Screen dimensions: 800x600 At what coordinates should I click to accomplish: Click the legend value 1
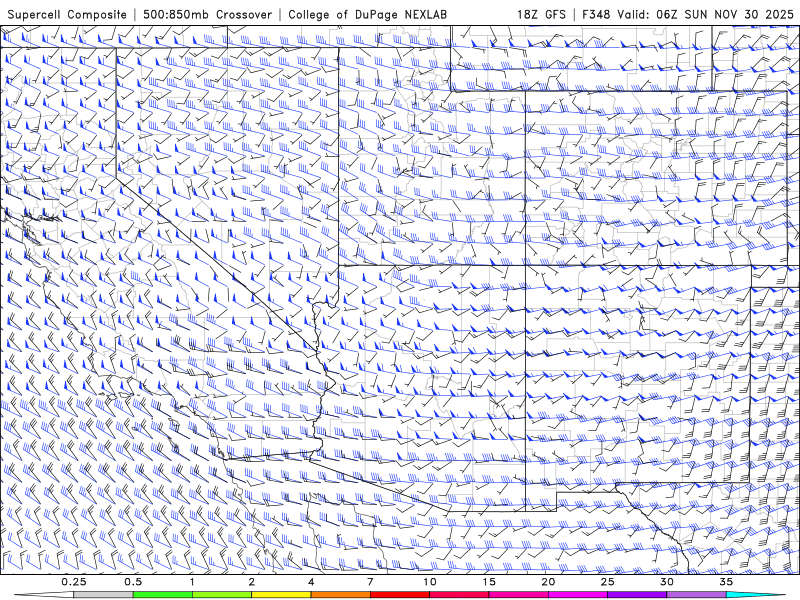192,582
